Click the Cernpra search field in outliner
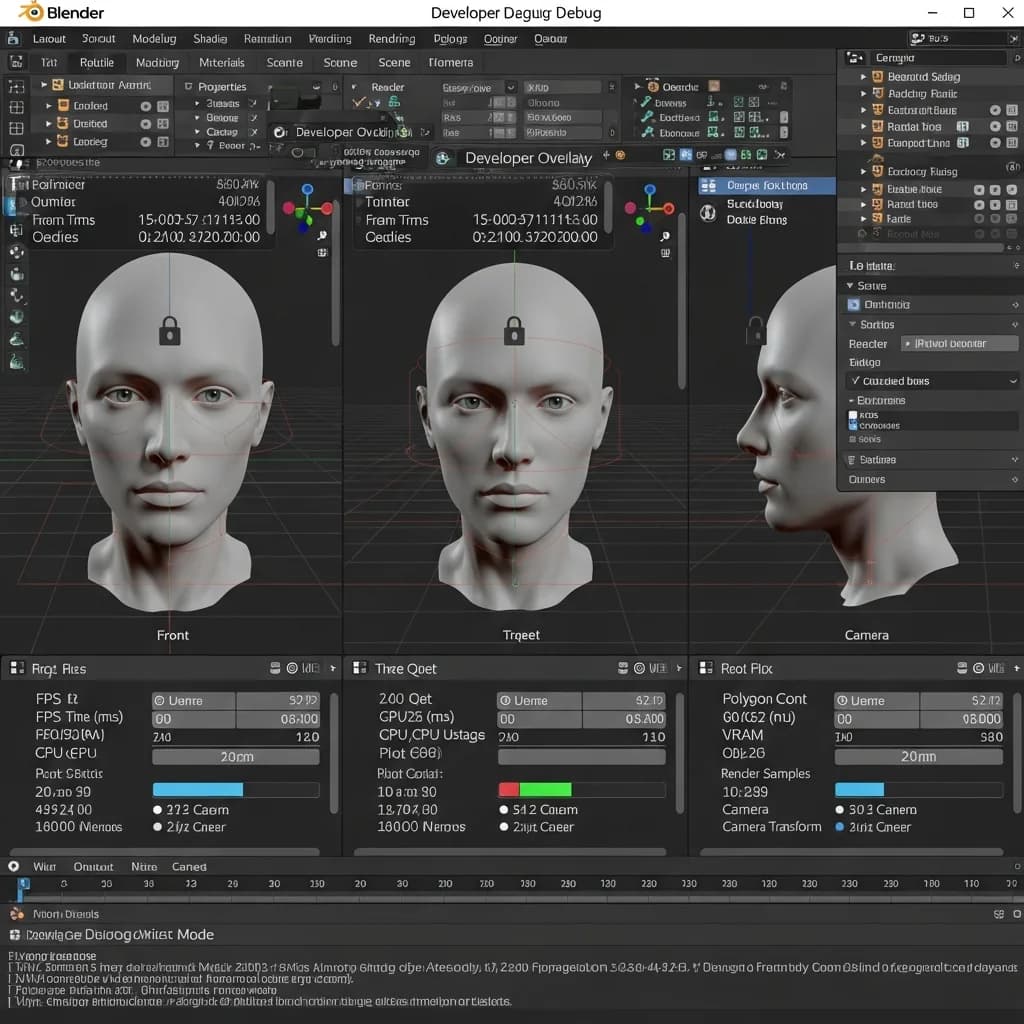 click(x=938, y=57)
